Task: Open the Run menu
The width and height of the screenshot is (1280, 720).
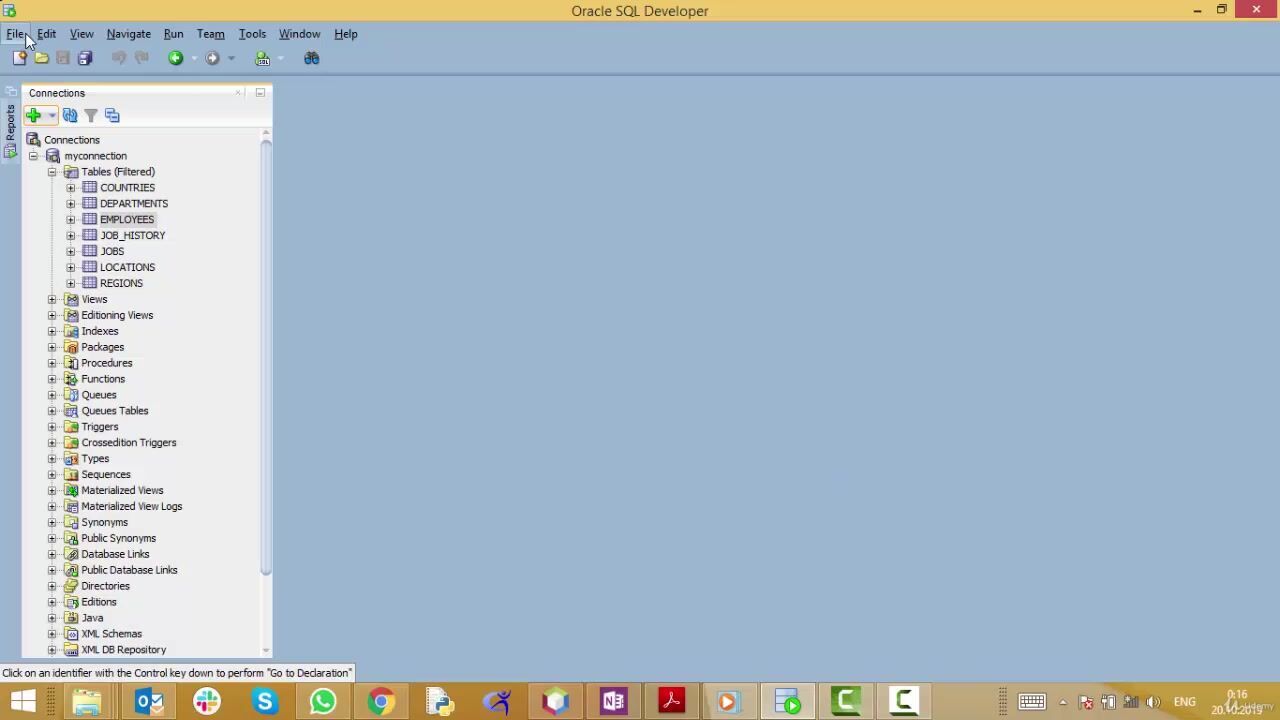Action: 173,34
